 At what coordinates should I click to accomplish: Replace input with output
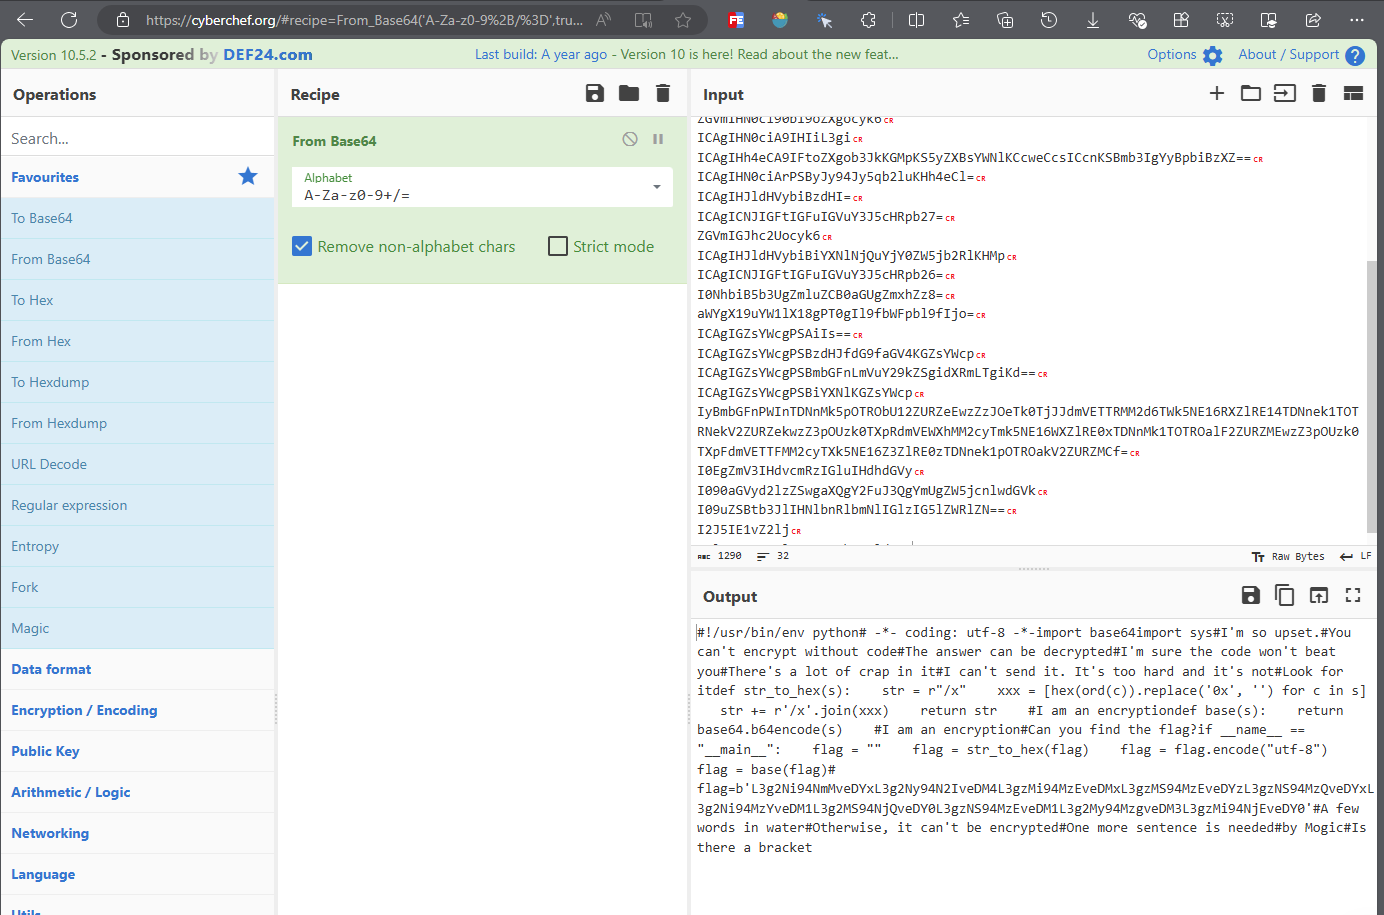pos(1319,595)
